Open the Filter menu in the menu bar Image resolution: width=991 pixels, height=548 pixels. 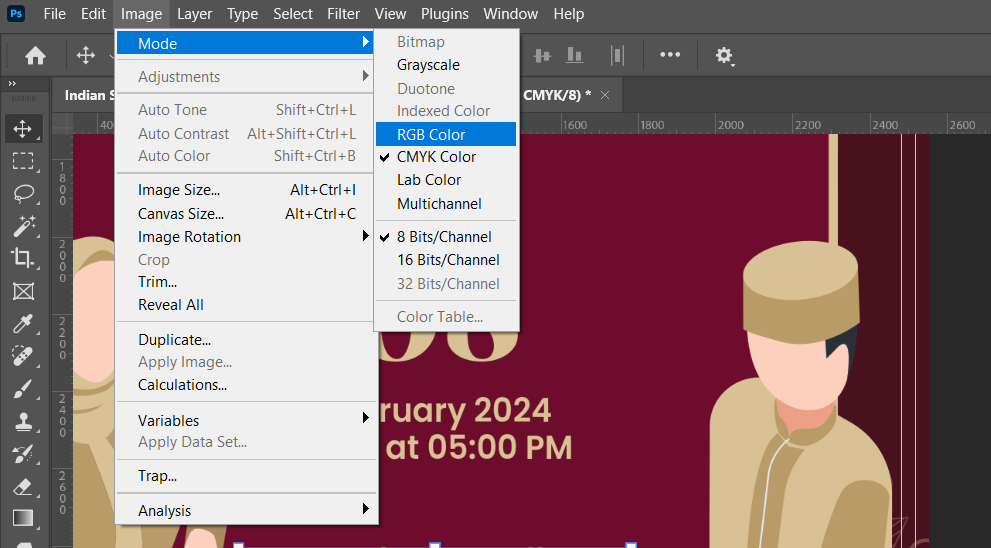pyautogui.click(x=343, y=14)
